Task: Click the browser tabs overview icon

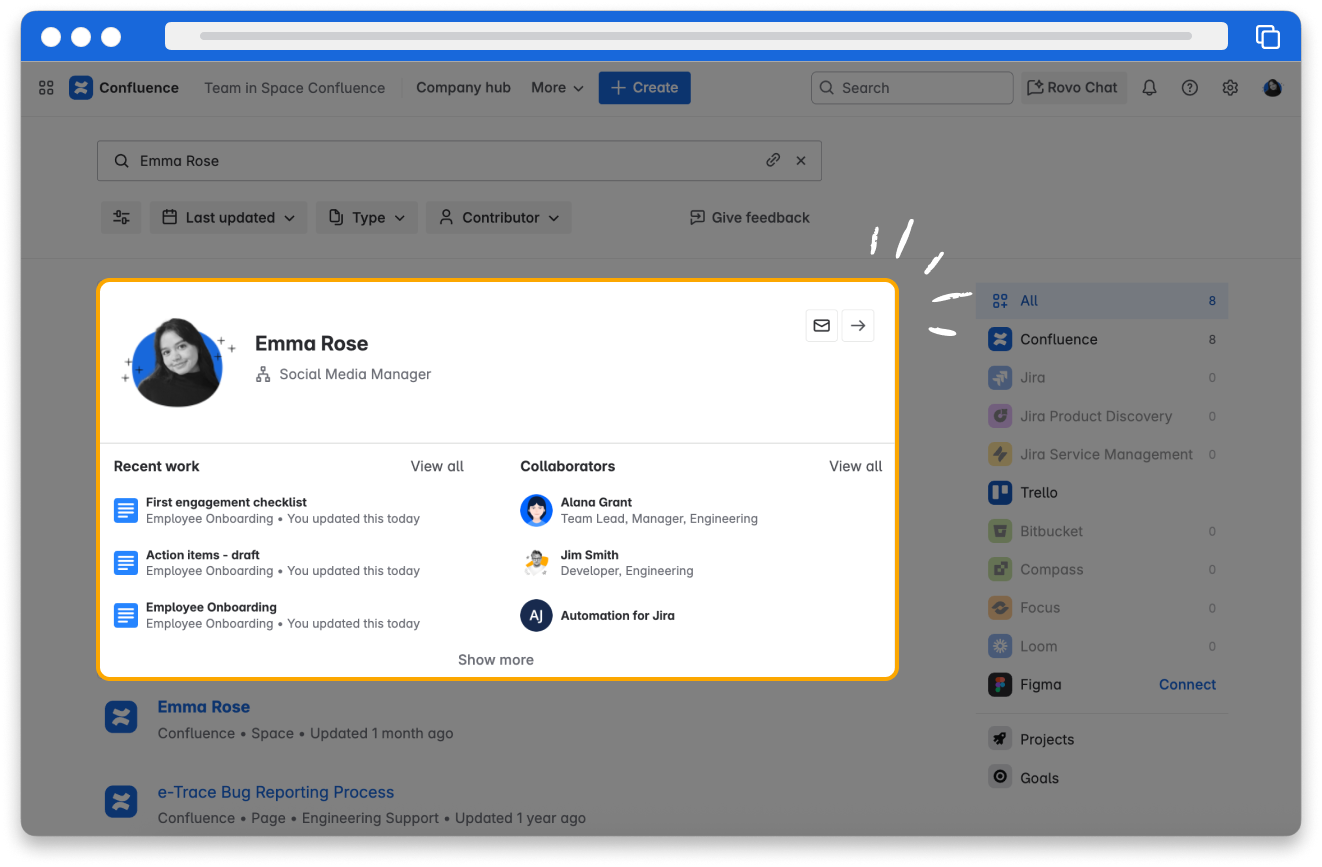Action: click(x=1267, y=37)
